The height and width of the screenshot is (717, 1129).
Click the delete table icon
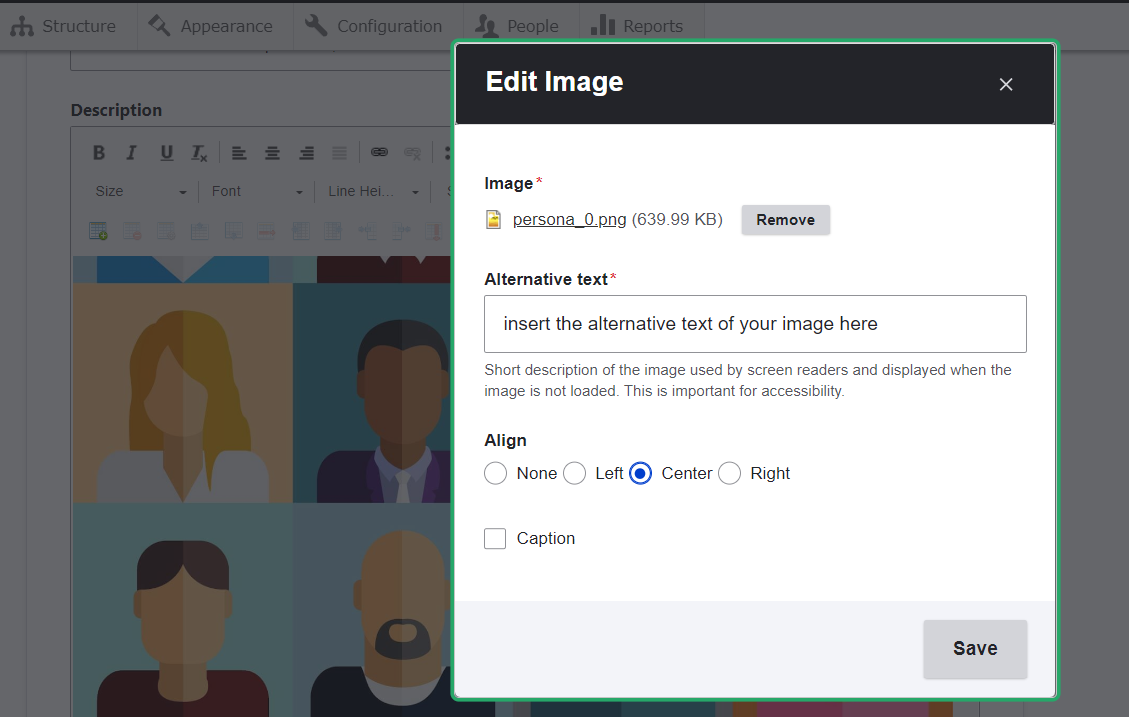[132, 231]
